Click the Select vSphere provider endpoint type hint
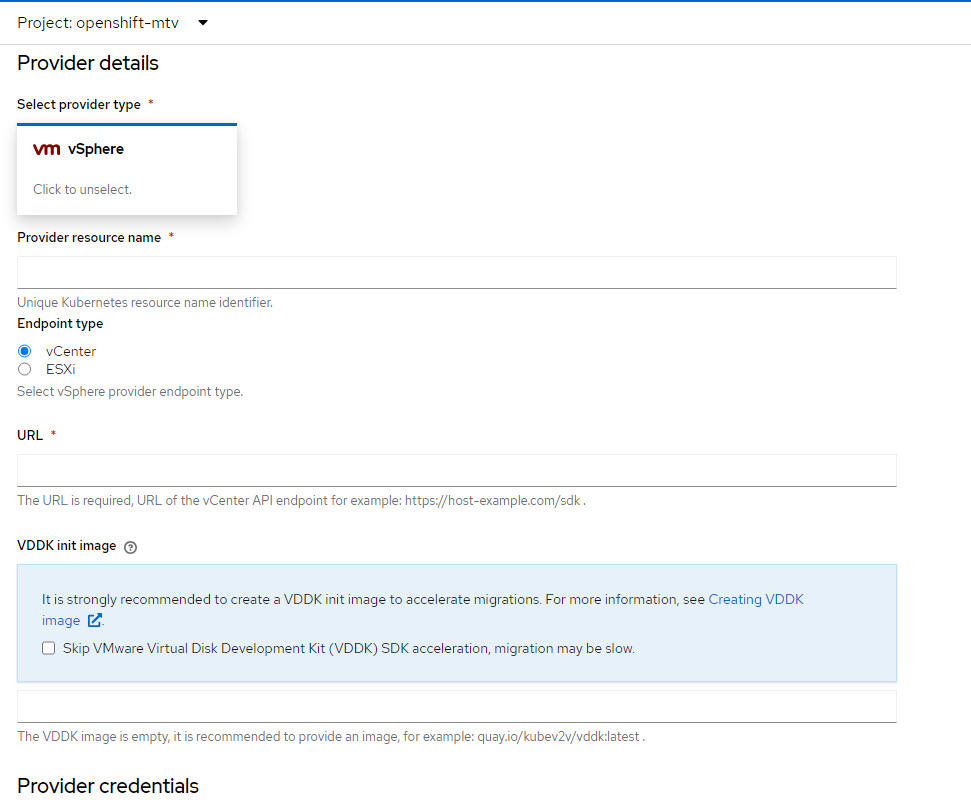This screenshot has height=806, width=971. point(130,391)
